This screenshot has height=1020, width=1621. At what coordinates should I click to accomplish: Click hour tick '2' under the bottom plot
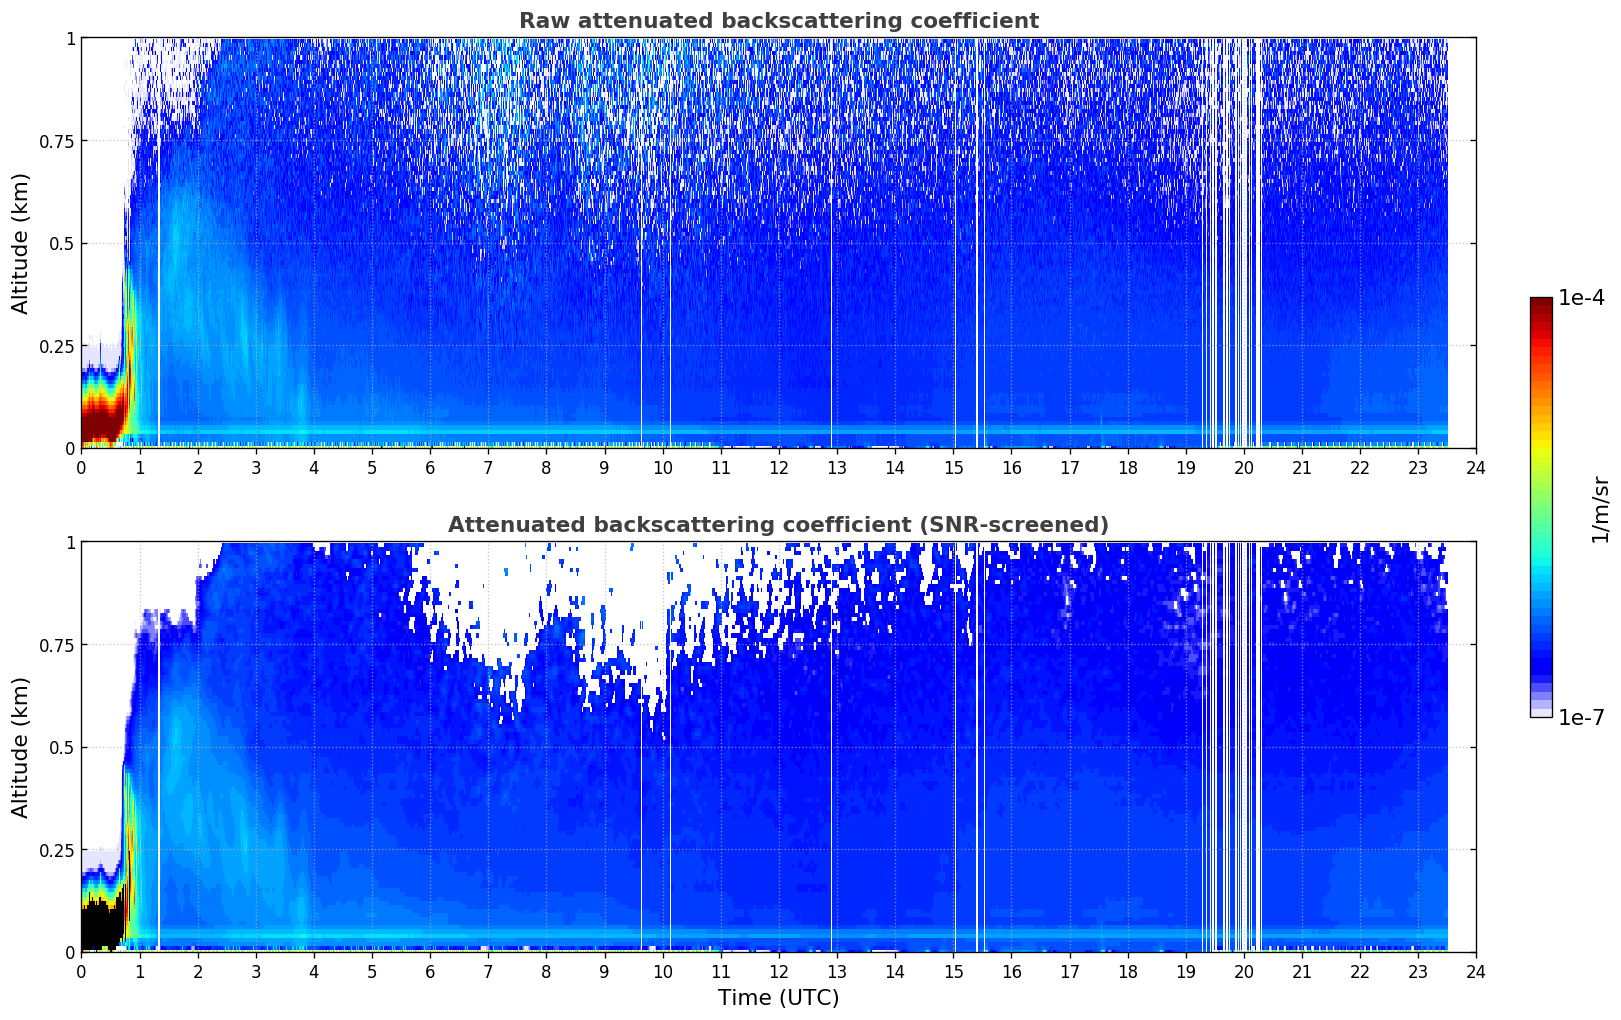coord(198,971)
